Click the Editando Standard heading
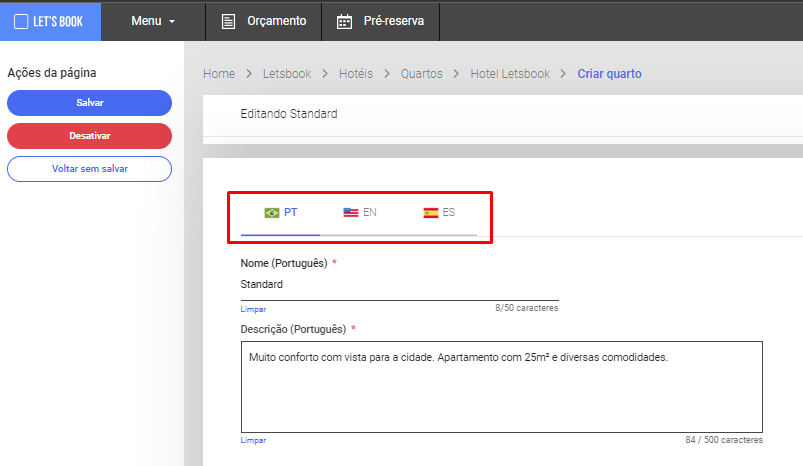 289,114
